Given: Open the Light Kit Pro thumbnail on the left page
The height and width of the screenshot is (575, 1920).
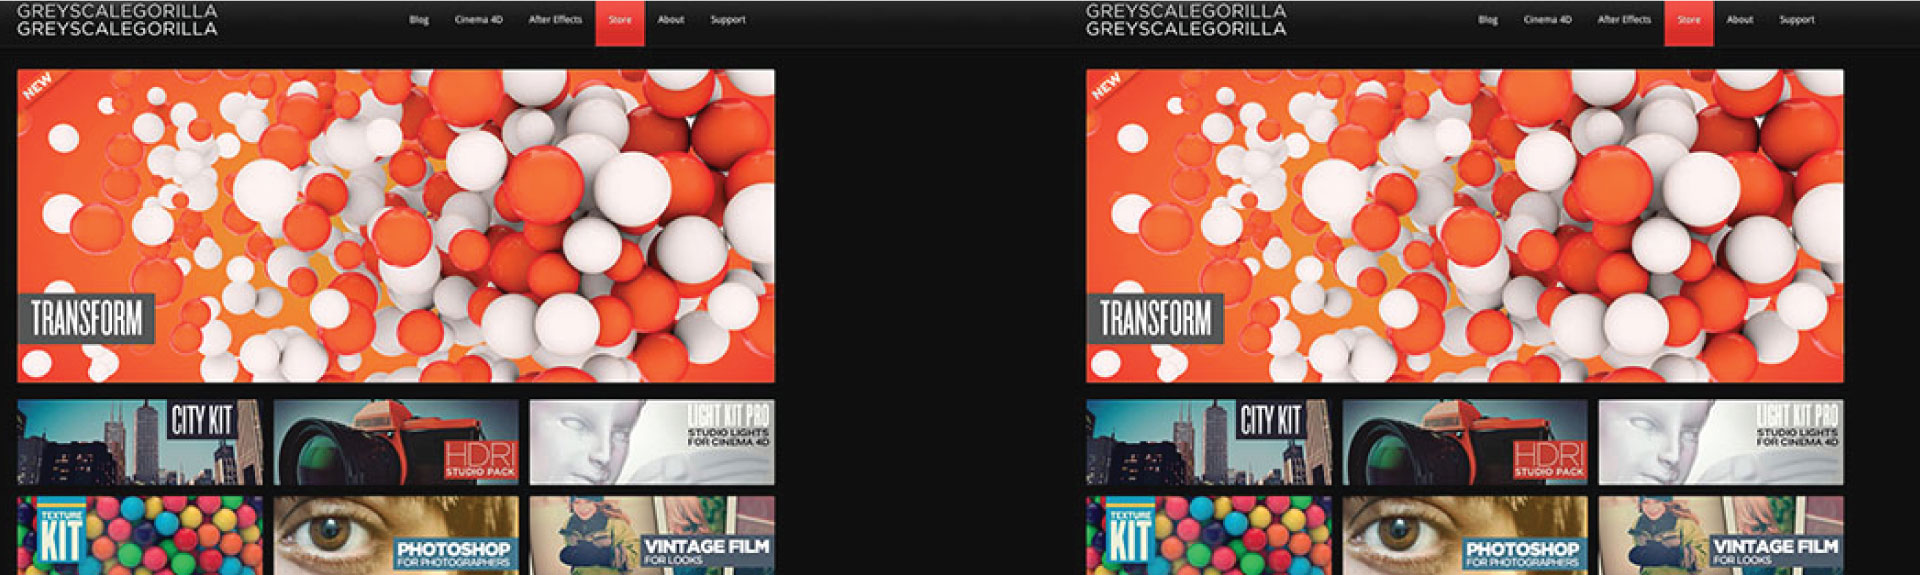Looking at the screenshot, I should click(652, 442).
